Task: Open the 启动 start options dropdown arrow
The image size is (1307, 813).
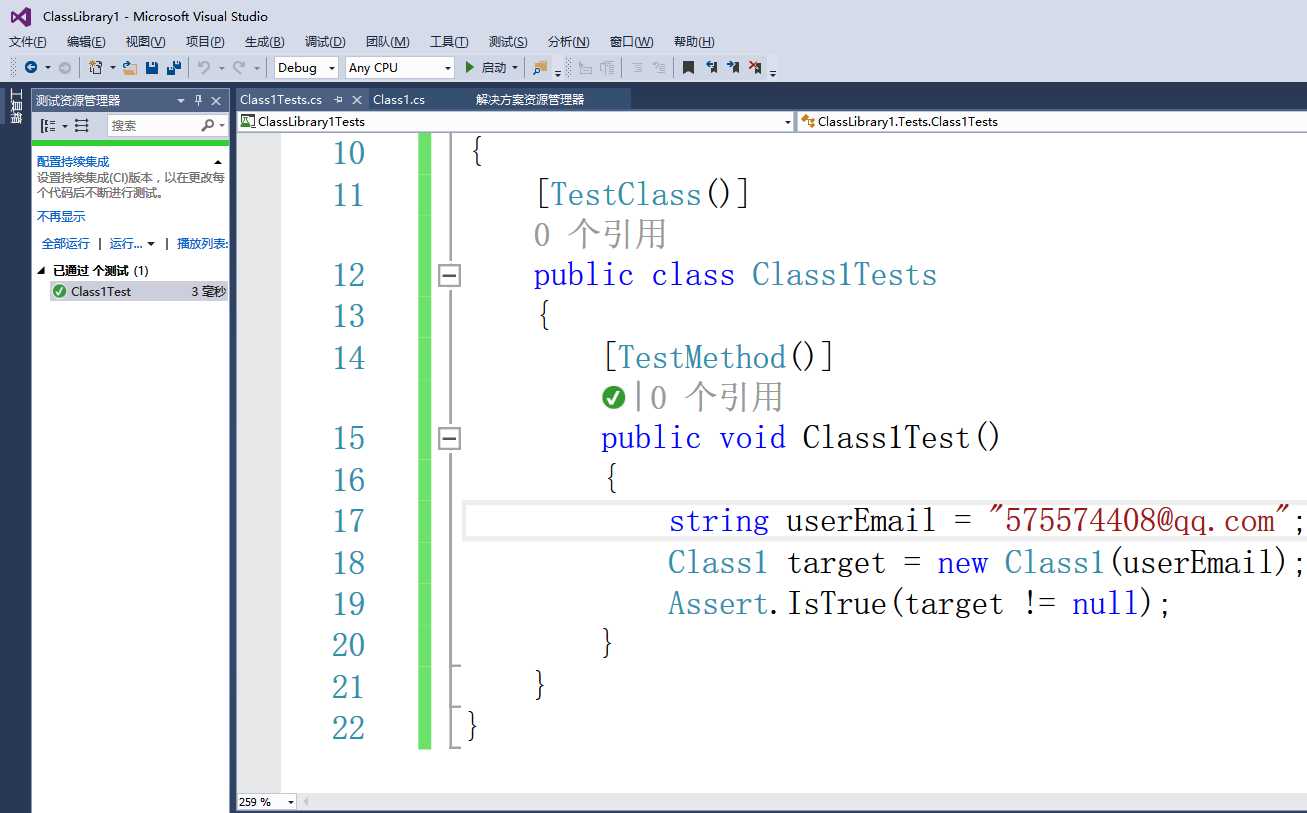Action: coord(515,67)
